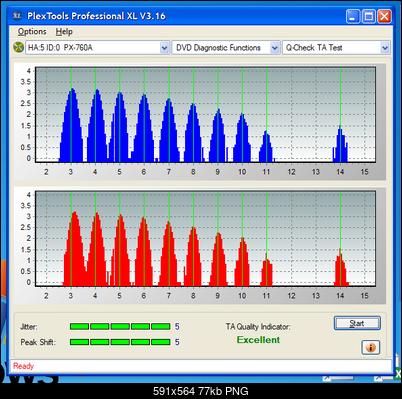Viewport: 402px width, 399px height.
Task: Click the blue peak at 14 in top graph
Action: pos(340,144)
